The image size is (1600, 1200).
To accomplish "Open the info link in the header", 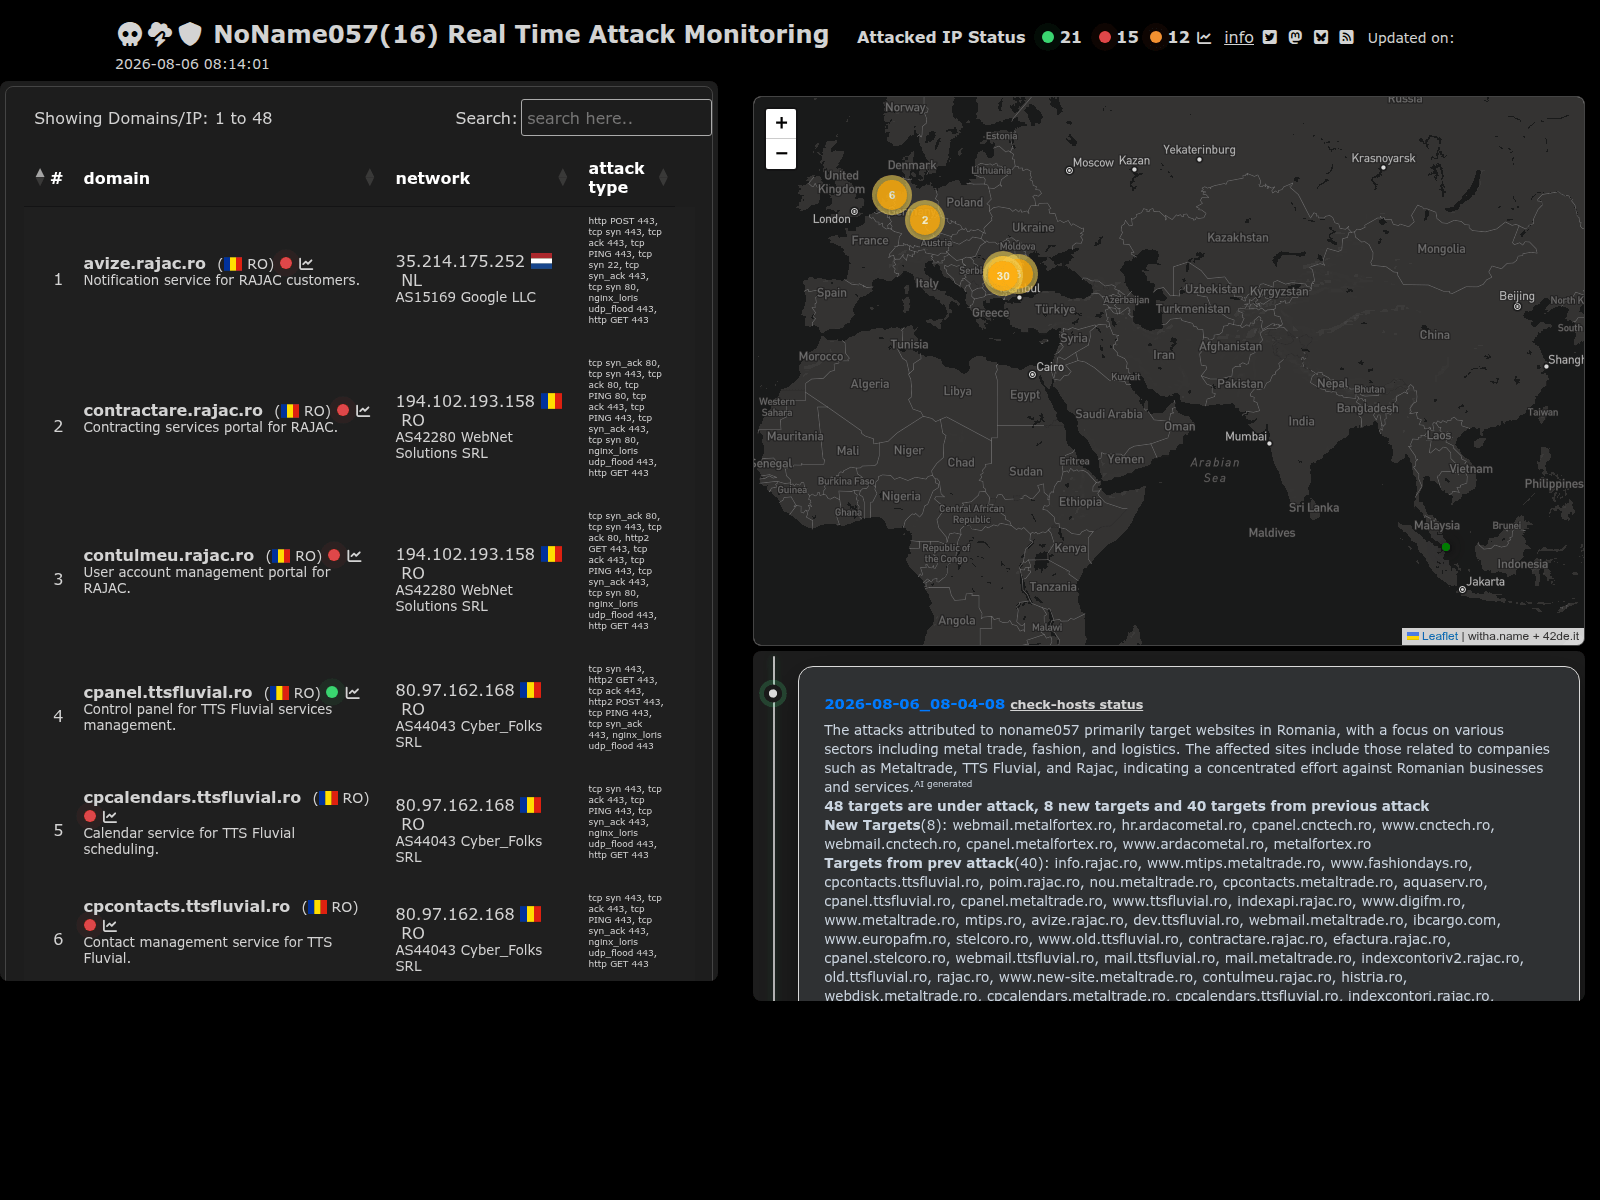I will click(1239, 38).
